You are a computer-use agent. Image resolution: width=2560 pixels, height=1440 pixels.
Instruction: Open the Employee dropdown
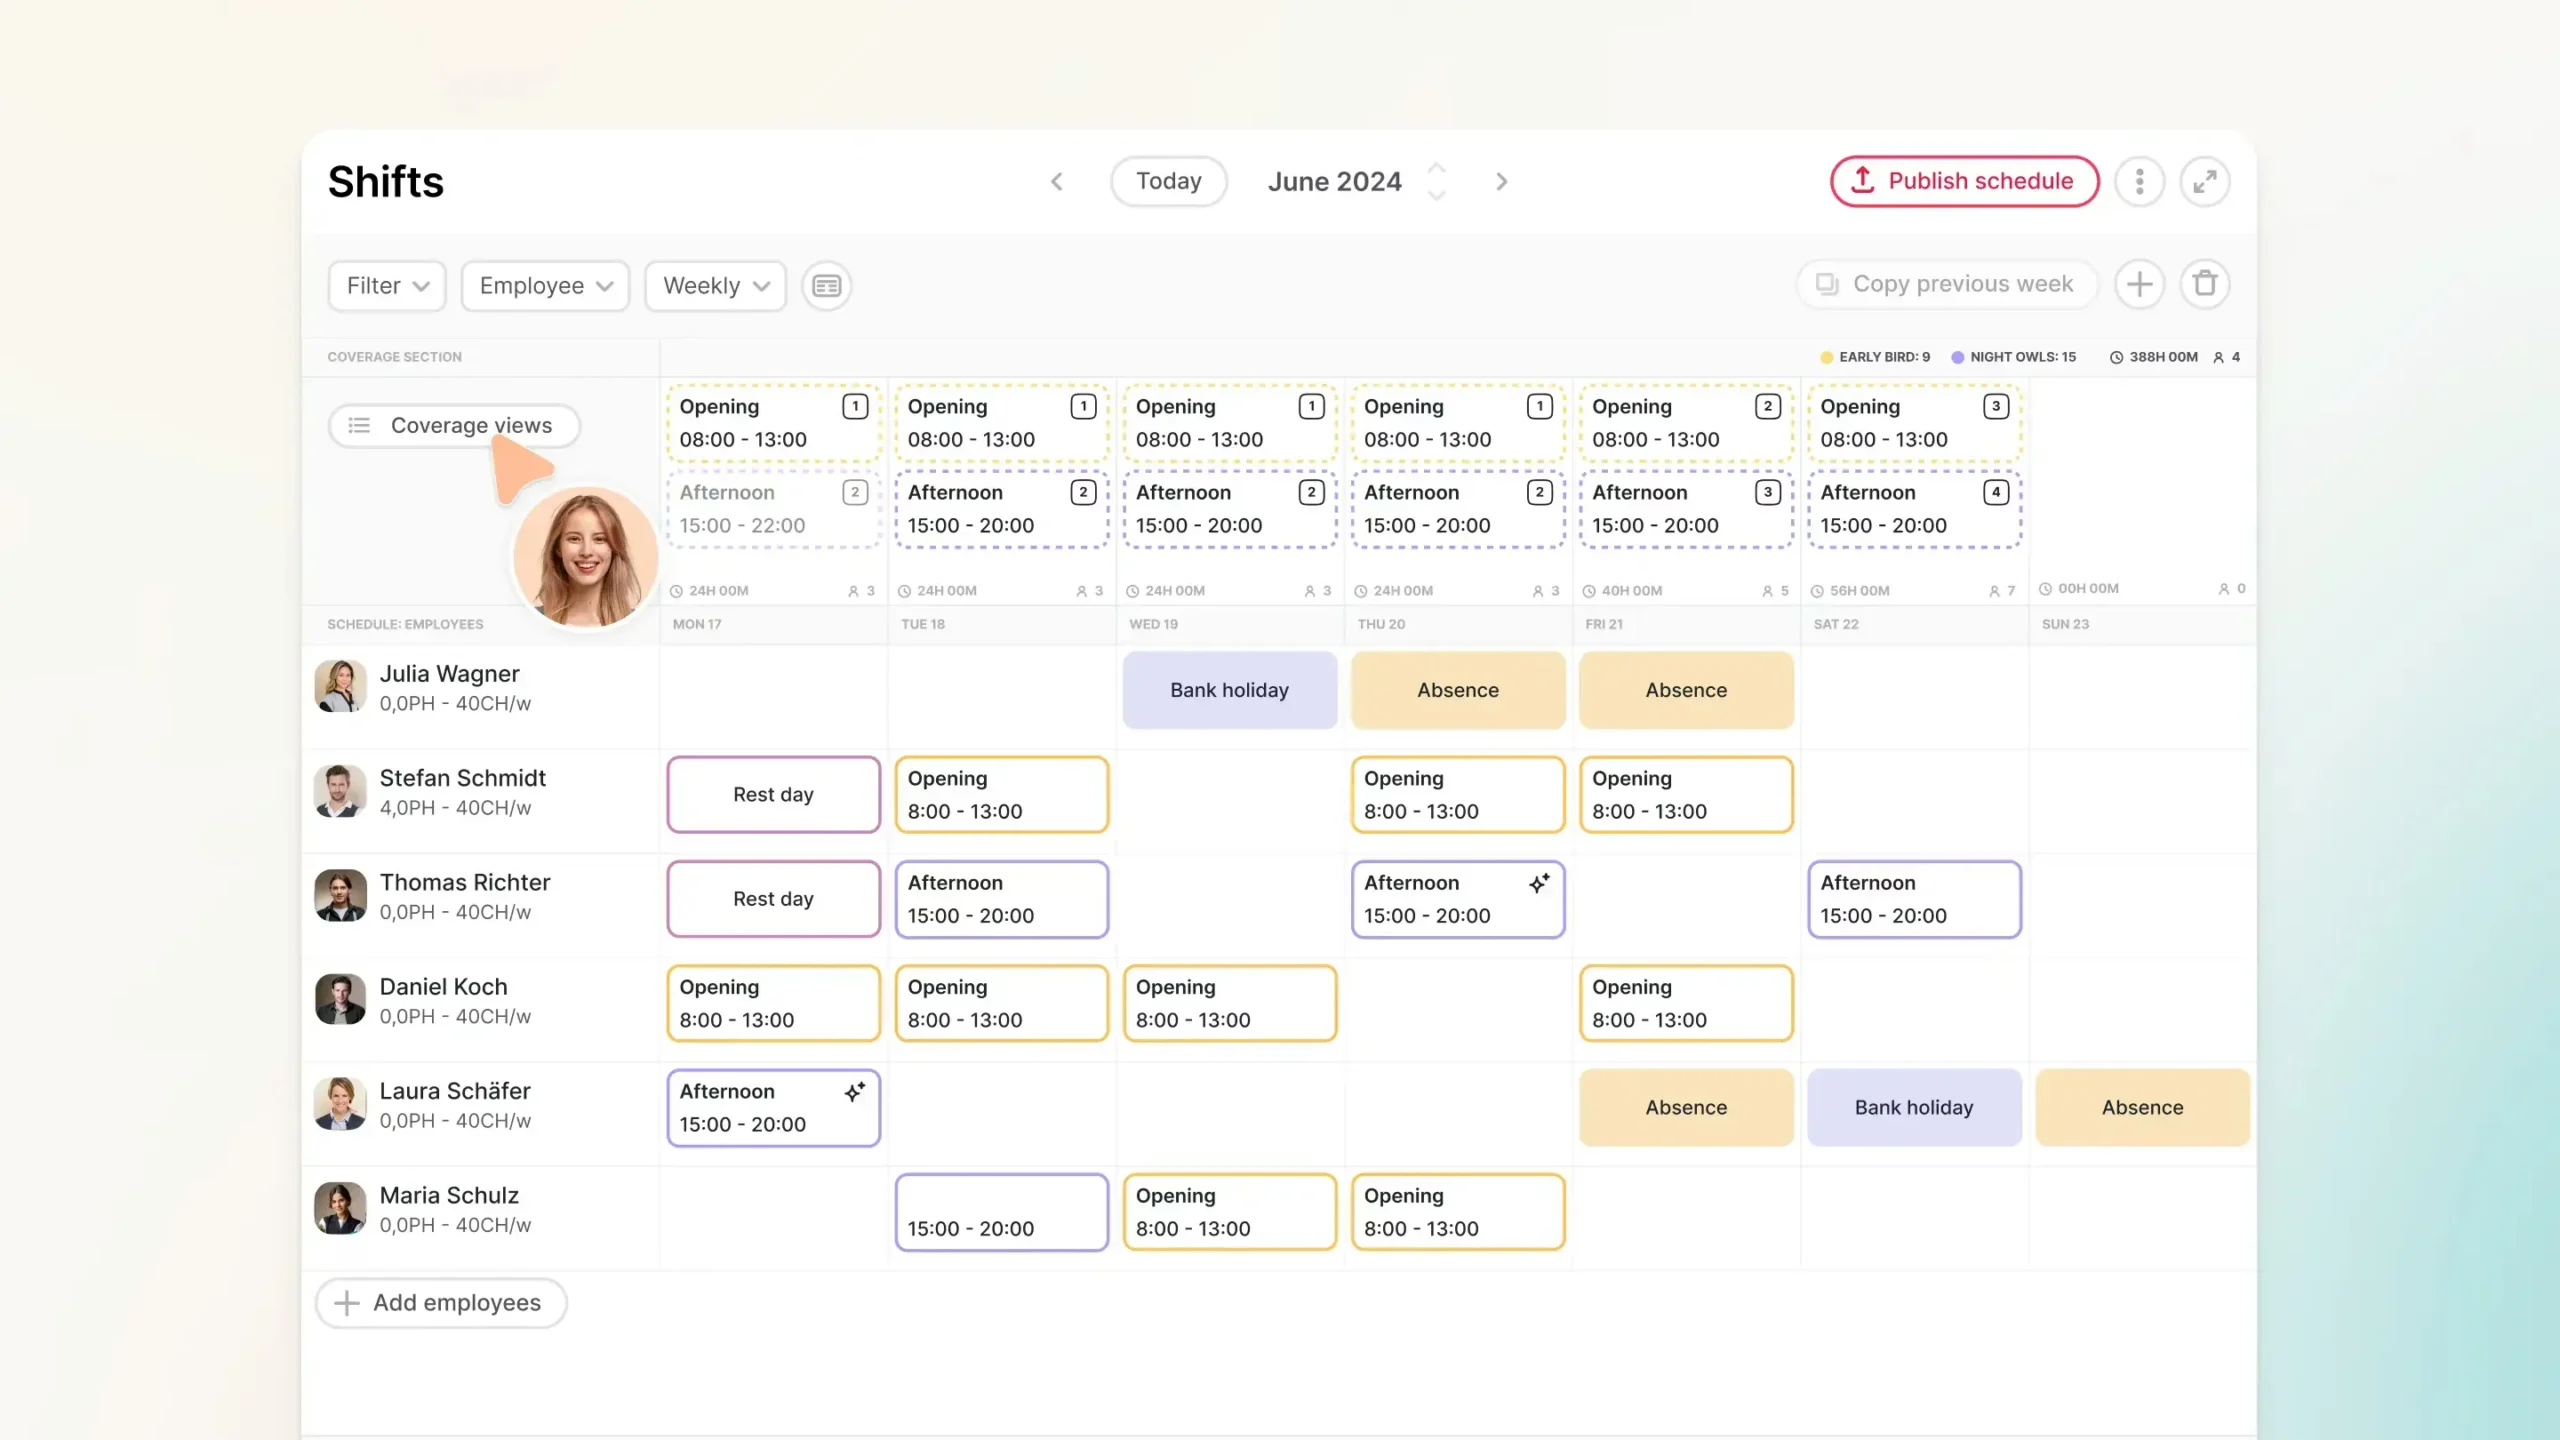[544, 286]
